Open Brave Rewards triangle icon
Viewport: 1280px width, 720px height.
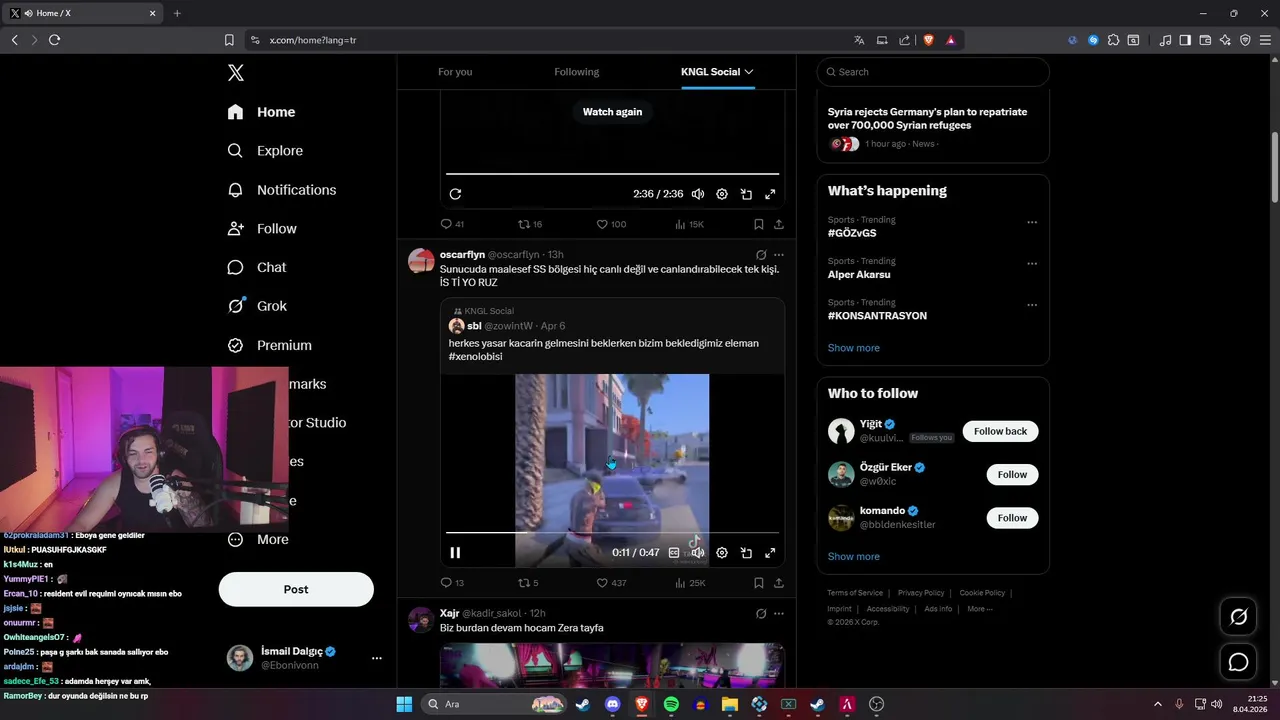click(950, 40)
